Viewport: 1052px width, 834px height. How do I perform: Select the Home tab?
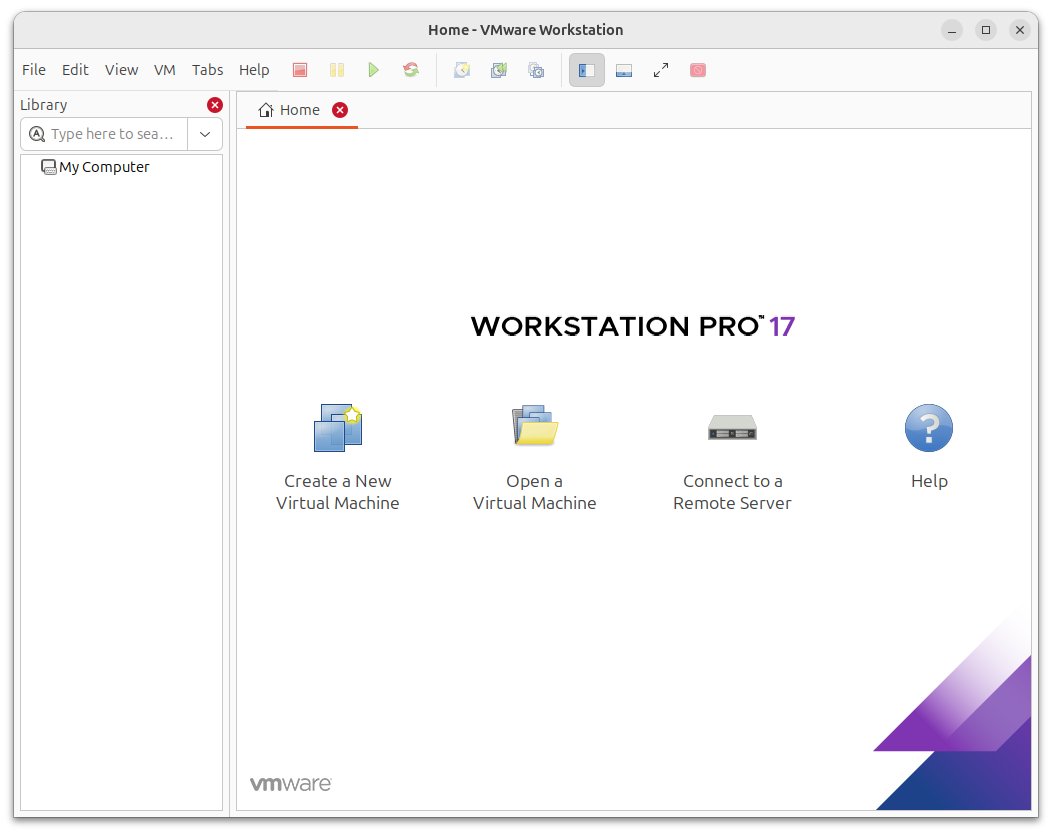pos(299,110)
